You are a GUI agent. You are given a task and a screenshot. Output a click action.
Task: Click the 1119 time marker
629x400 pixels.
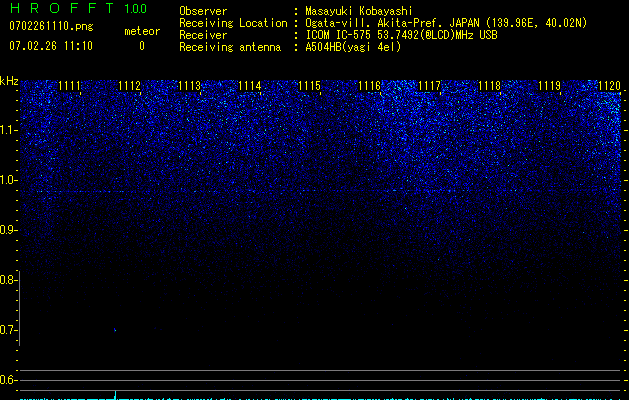549,86
